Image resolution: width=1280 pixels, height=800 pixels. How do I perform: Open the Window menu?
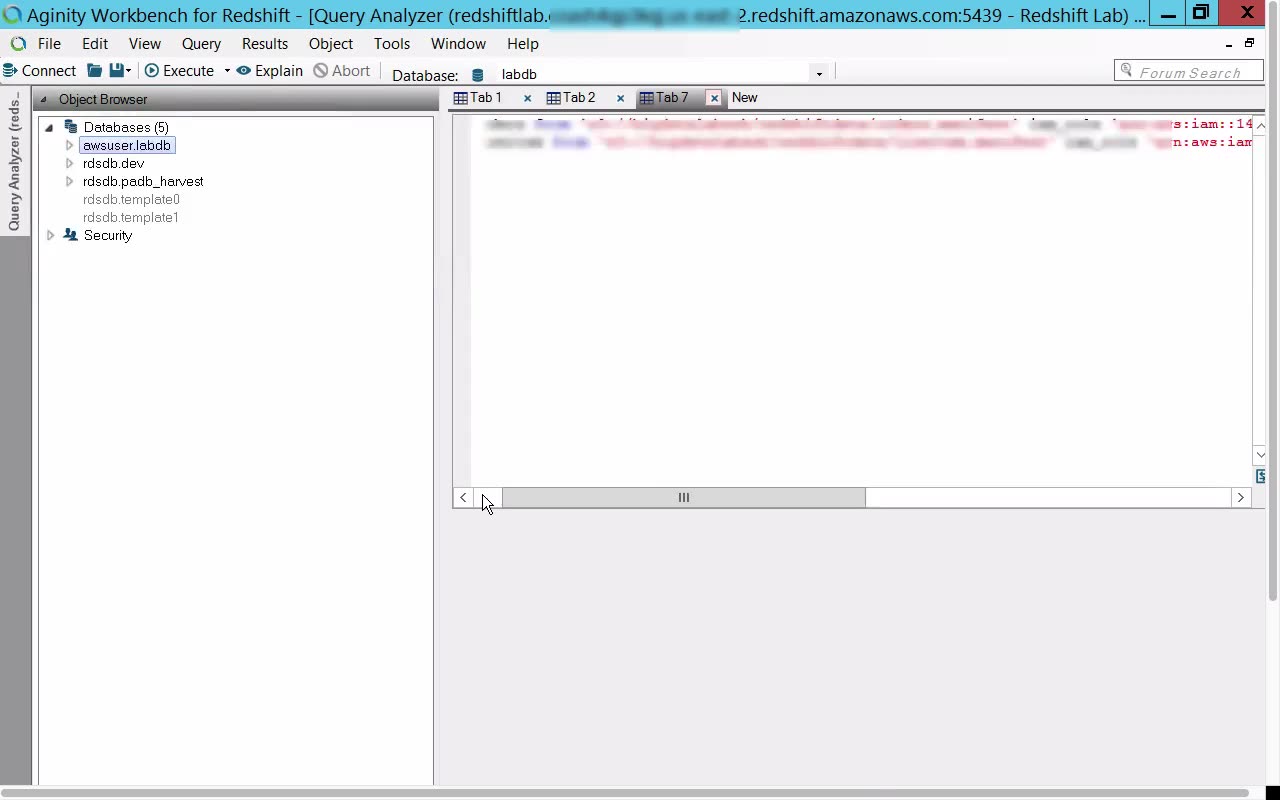[x=458, y=44]
